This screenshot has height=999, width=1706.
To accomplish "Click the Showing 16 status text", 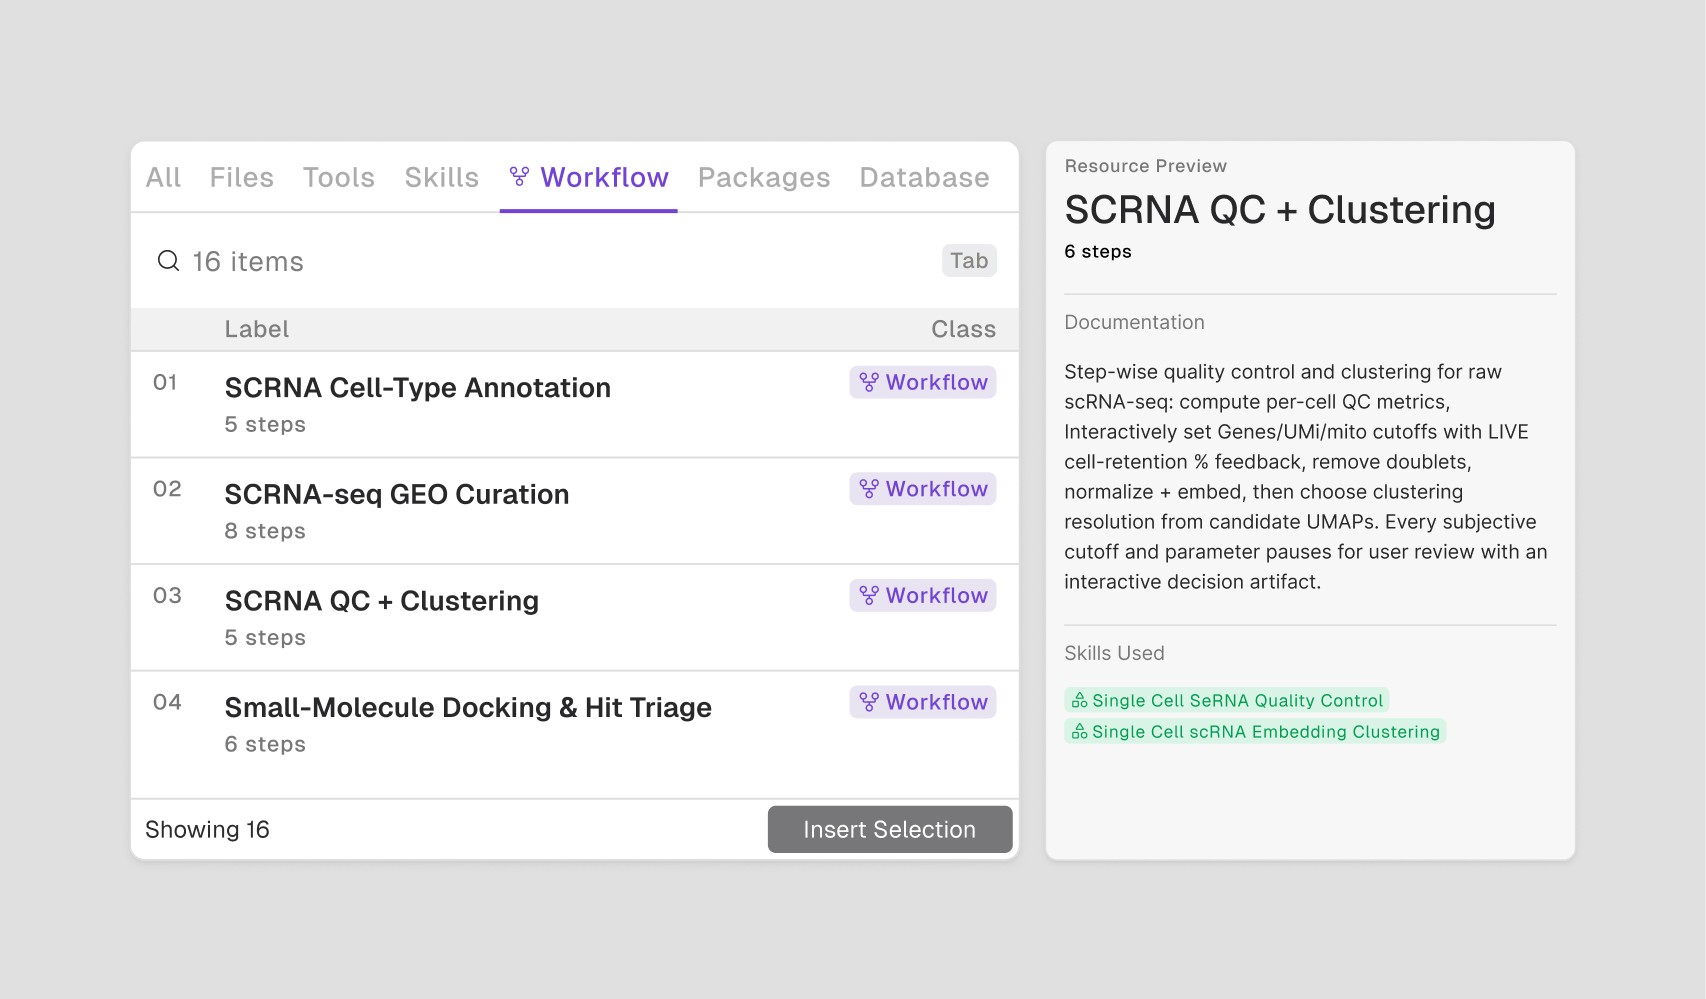I will 207,829.
